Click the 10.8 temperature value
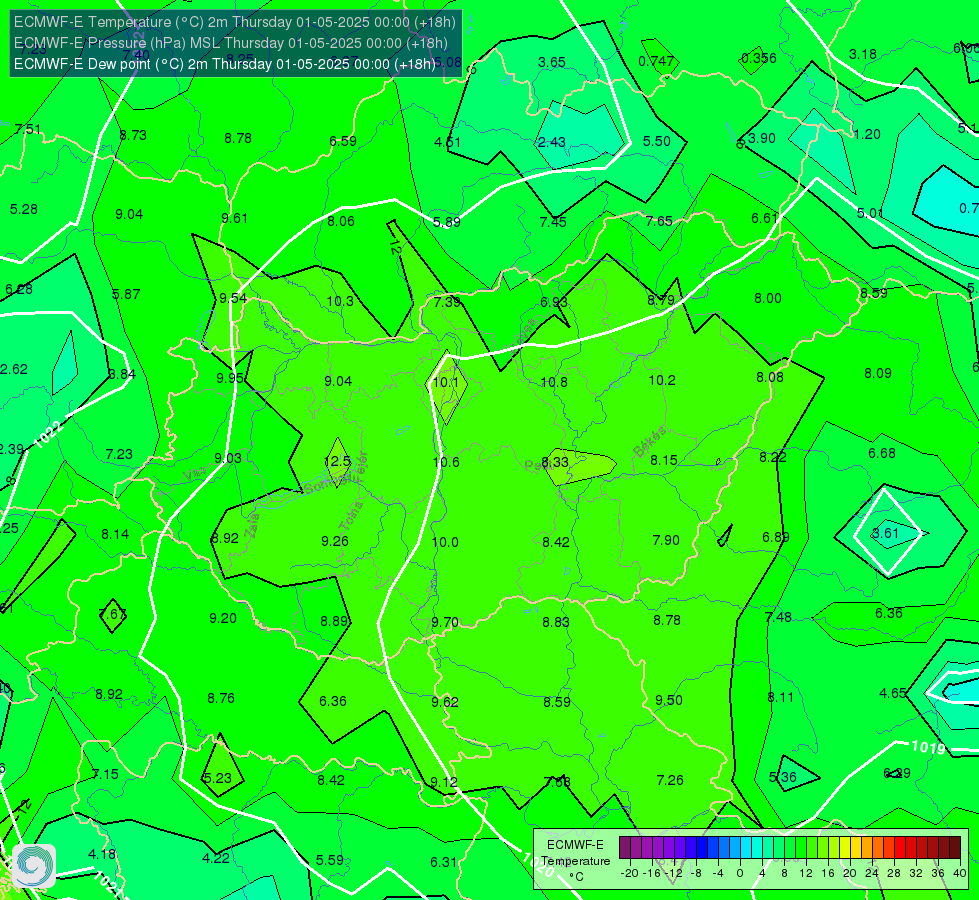This screenshot has width=979, height=900. [x=554, y=382]
